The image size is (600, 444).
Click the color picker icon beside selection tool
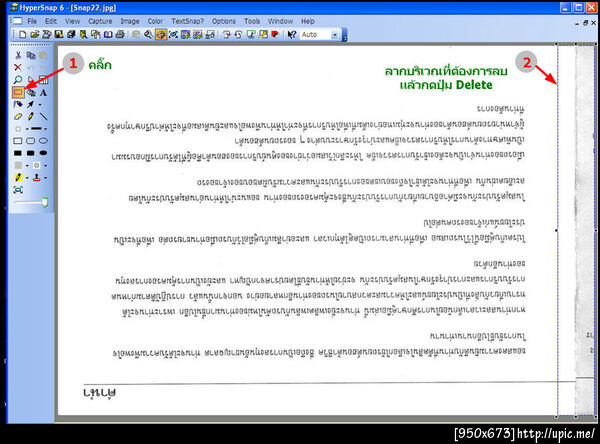31,92
